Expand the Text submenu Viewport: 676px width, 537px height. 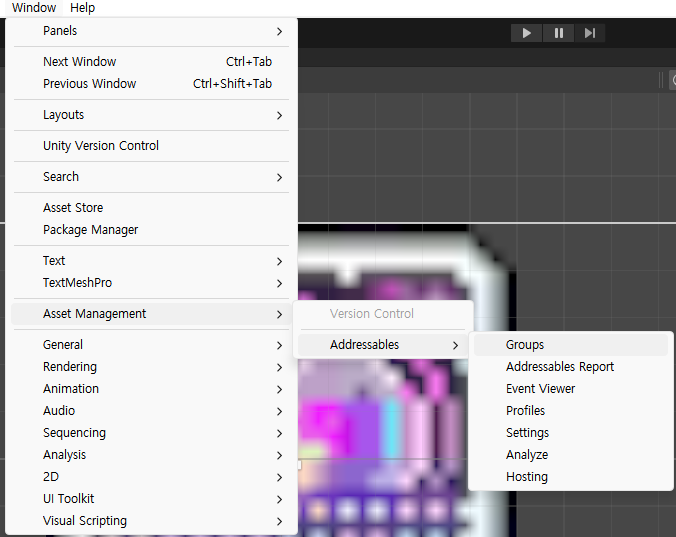tap(151, 261)
